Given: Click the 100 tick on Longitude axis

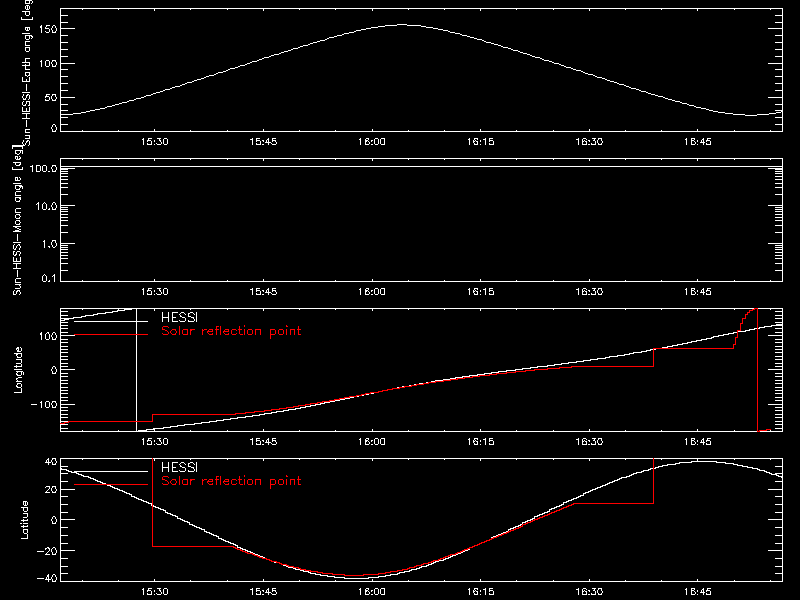Looking at the screenshot, I should coord(49,336).
